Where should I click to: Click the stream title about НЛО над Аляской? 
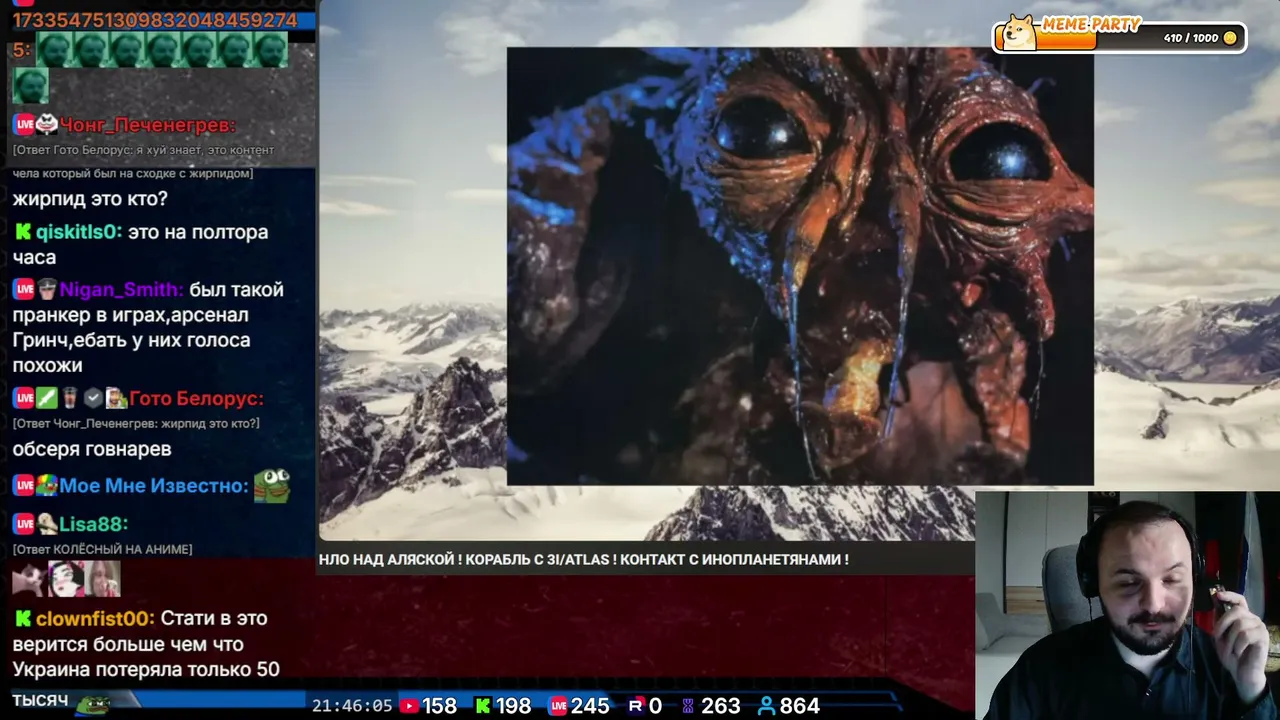point(584,560)
